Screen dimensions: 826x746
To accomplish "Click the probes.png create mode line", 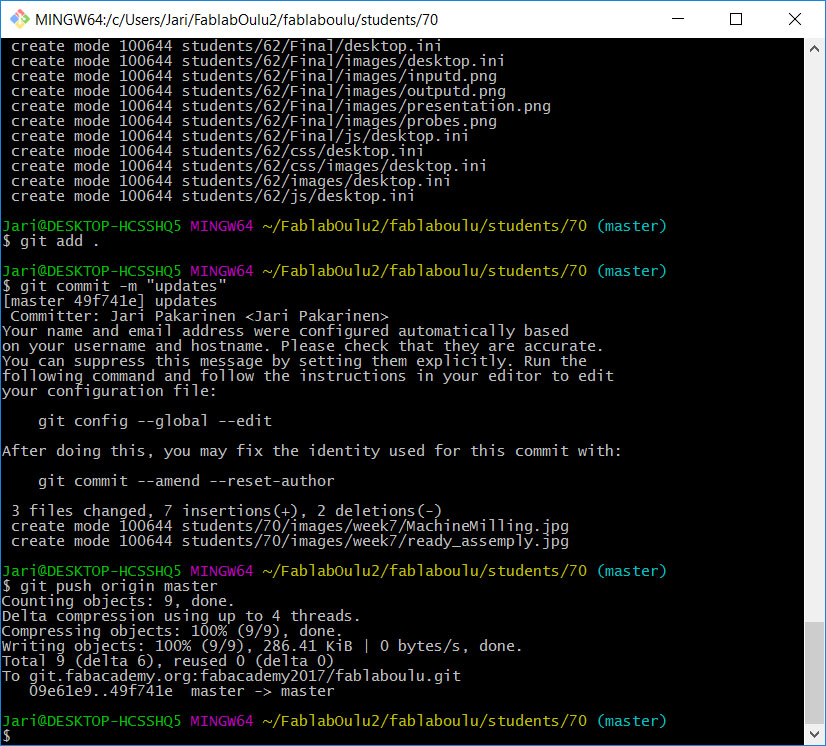I will coord(254,121).
